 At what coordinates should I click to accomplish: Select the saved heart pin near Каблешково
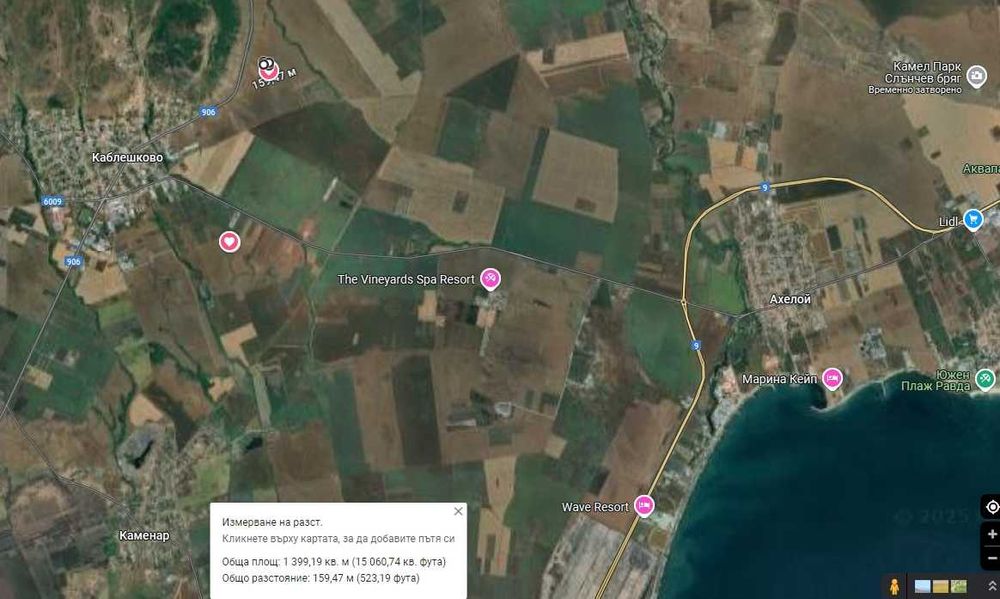[230, 242]
